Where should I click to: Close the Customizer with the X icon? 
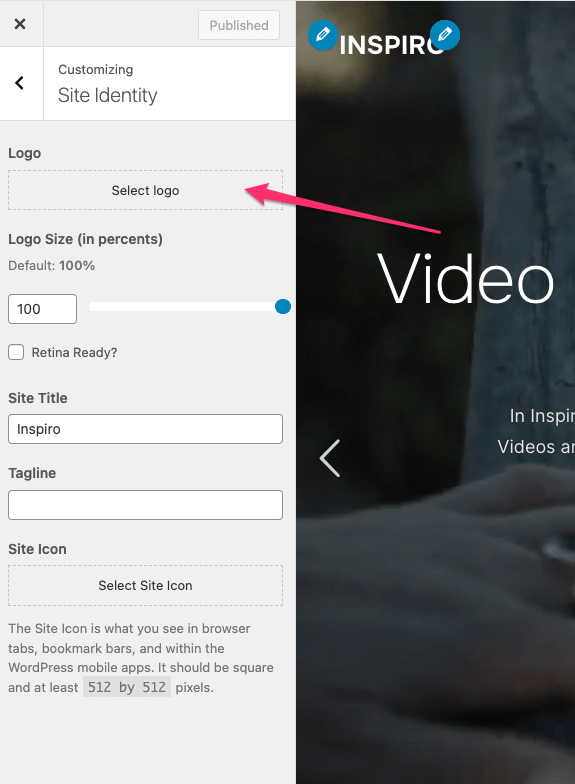tap(20, 24)
